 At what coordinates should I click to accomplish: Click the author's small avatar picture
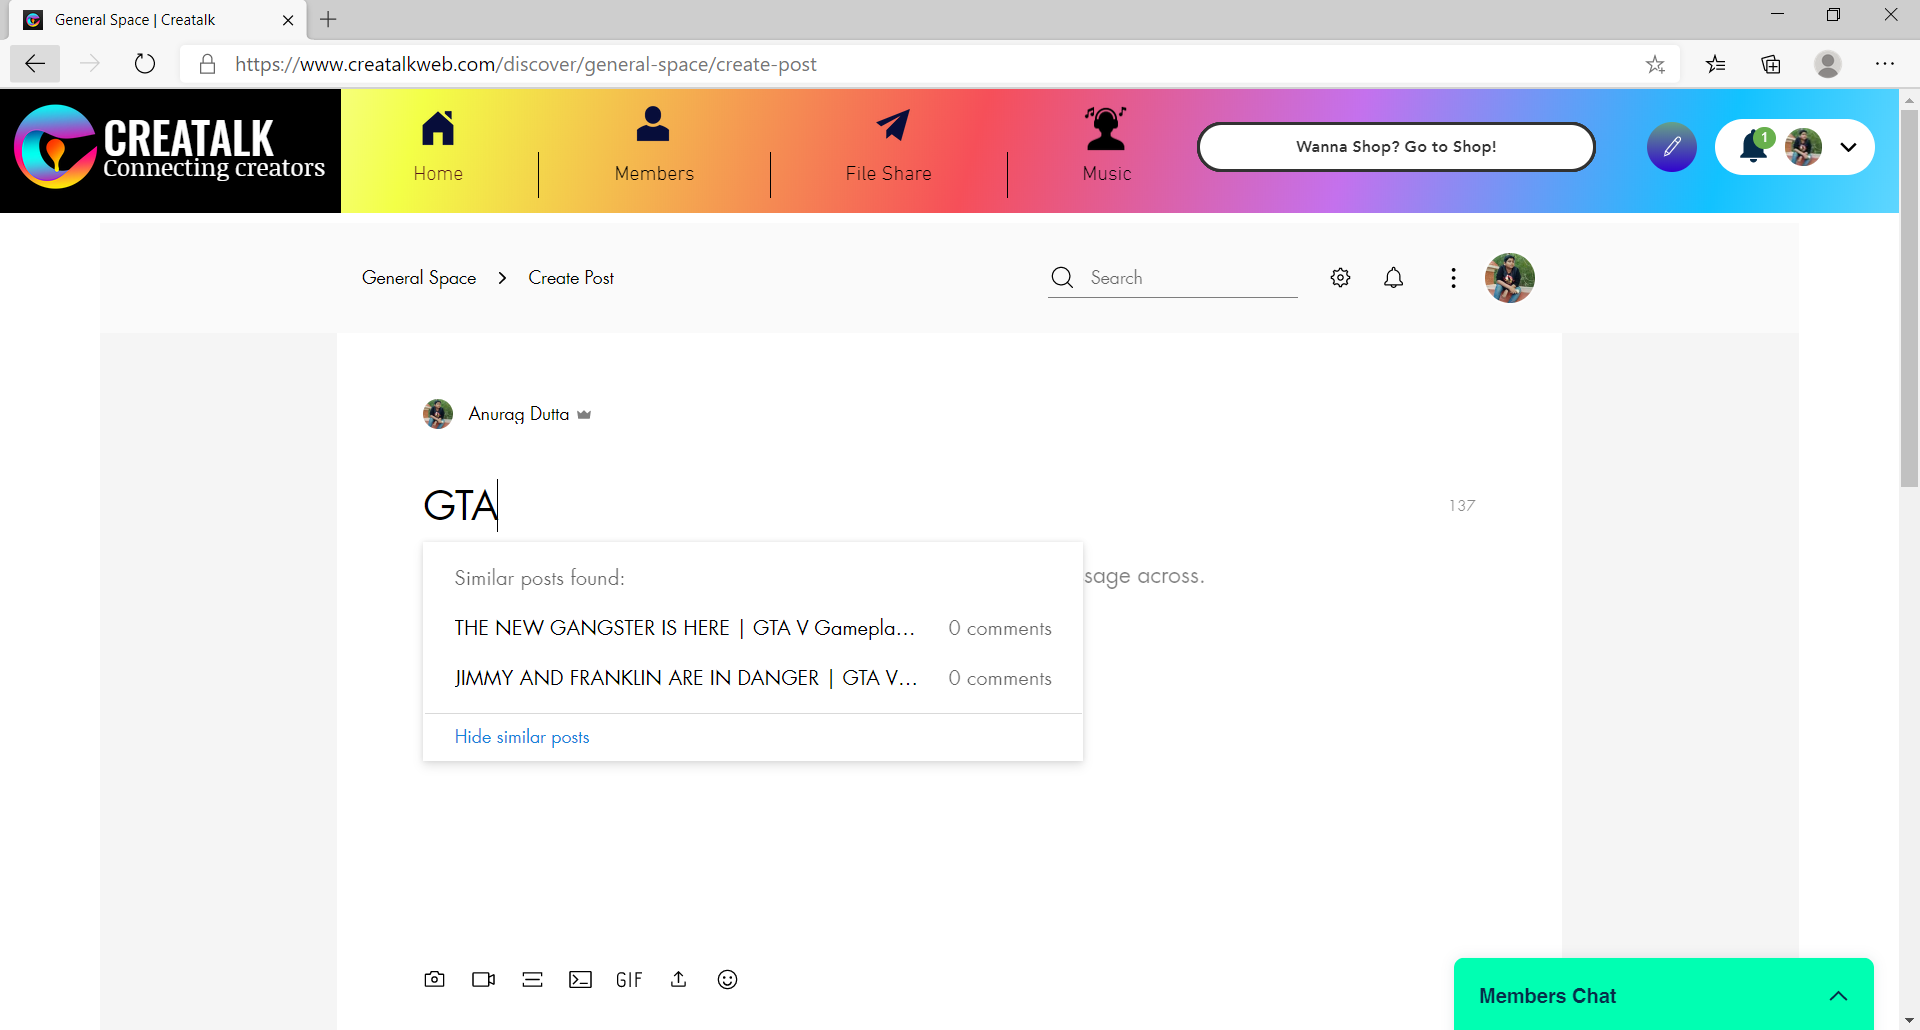pyautogui.click(x=438, y=414)
